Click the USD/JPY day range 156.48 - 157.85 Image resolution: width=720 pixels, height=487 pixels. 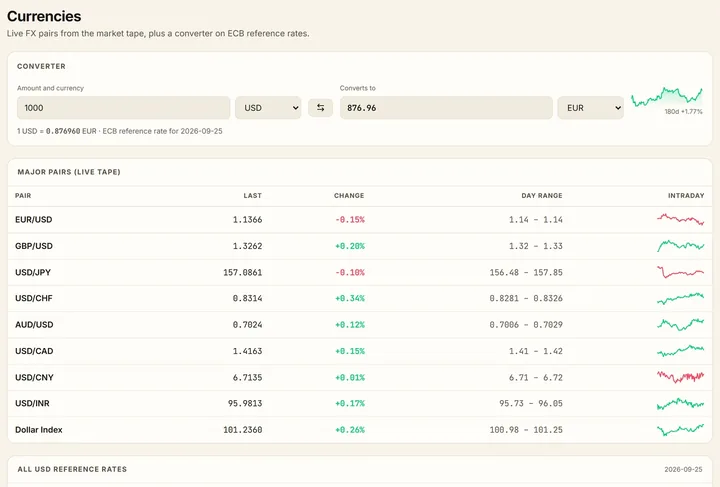[526, 272]
